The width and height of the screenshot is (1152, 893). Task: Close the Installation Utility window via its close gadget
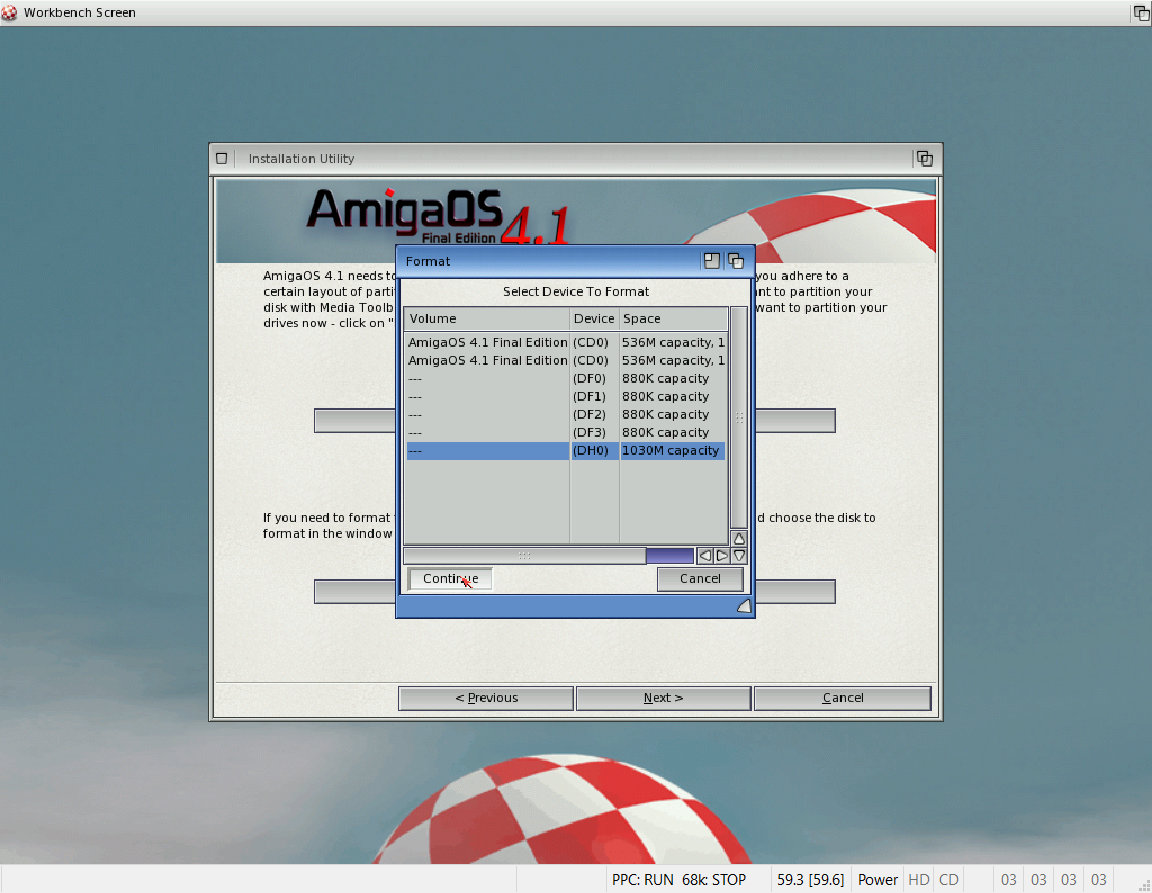coord(221,159)
